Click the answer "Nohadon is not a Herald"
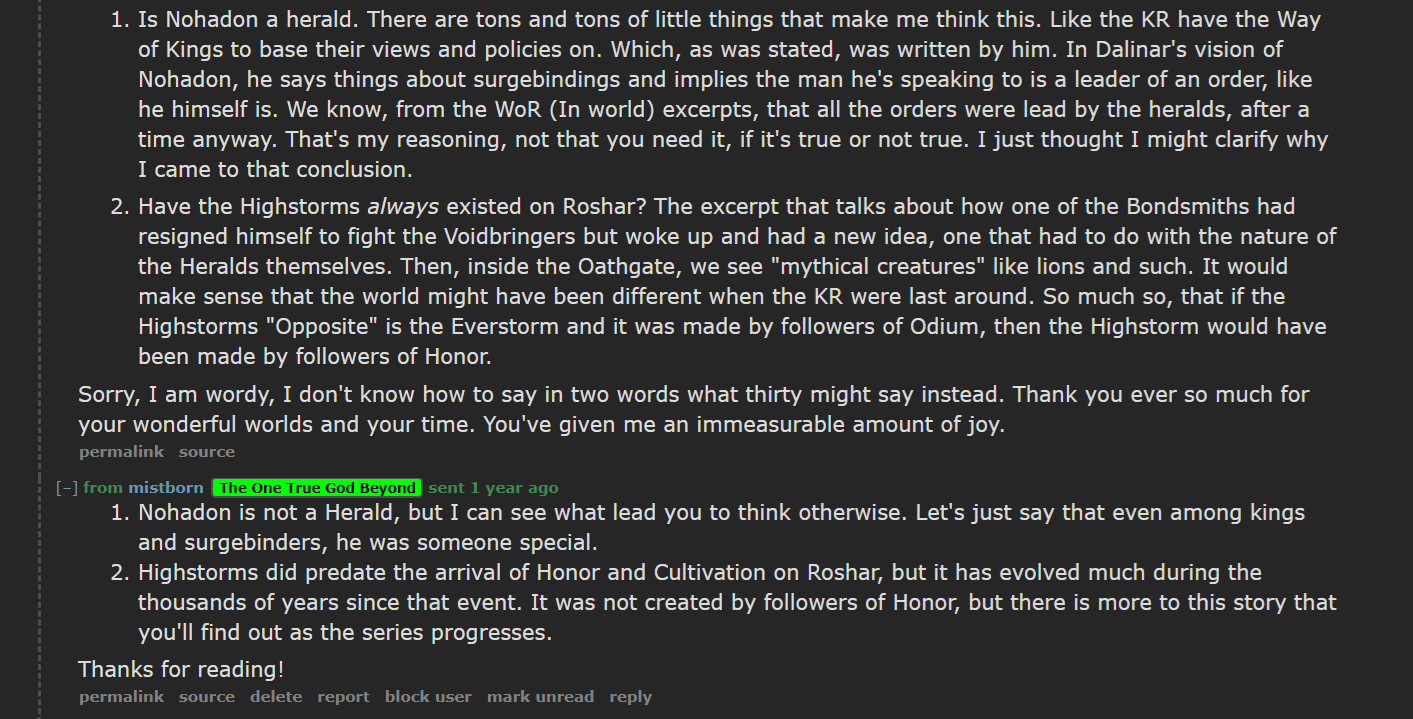Image resolution: width=1413 pixels, height=719 pixels. coord(721,528)
